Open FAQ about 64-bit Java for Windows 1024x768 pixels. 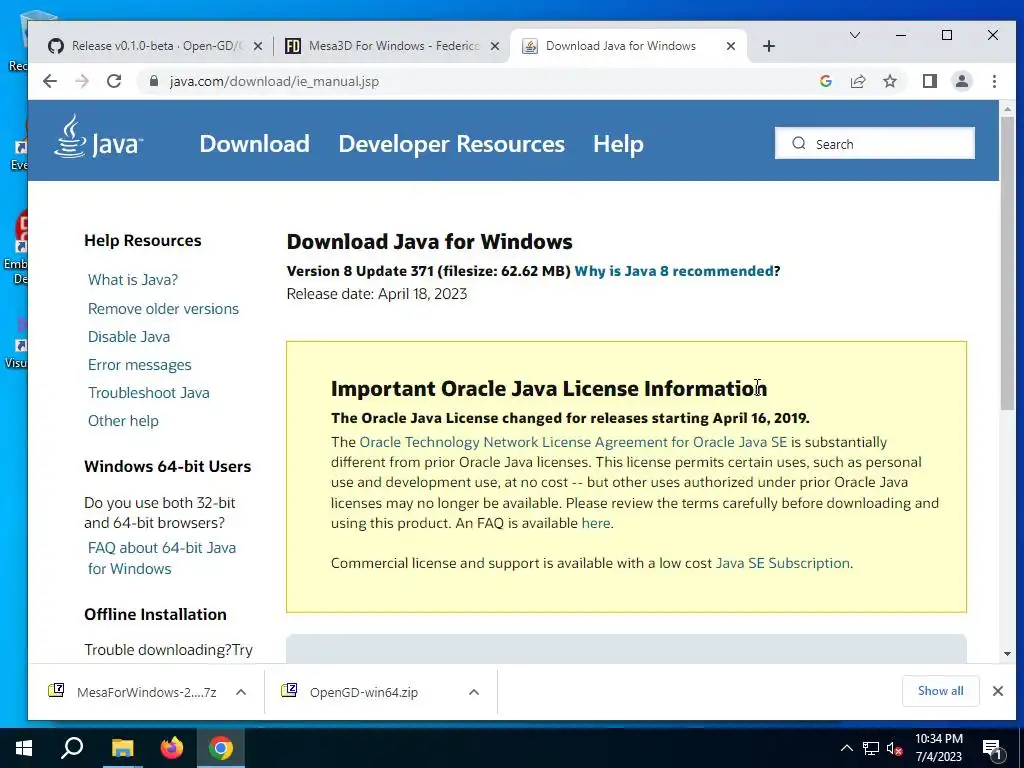(x=162, y=558)
